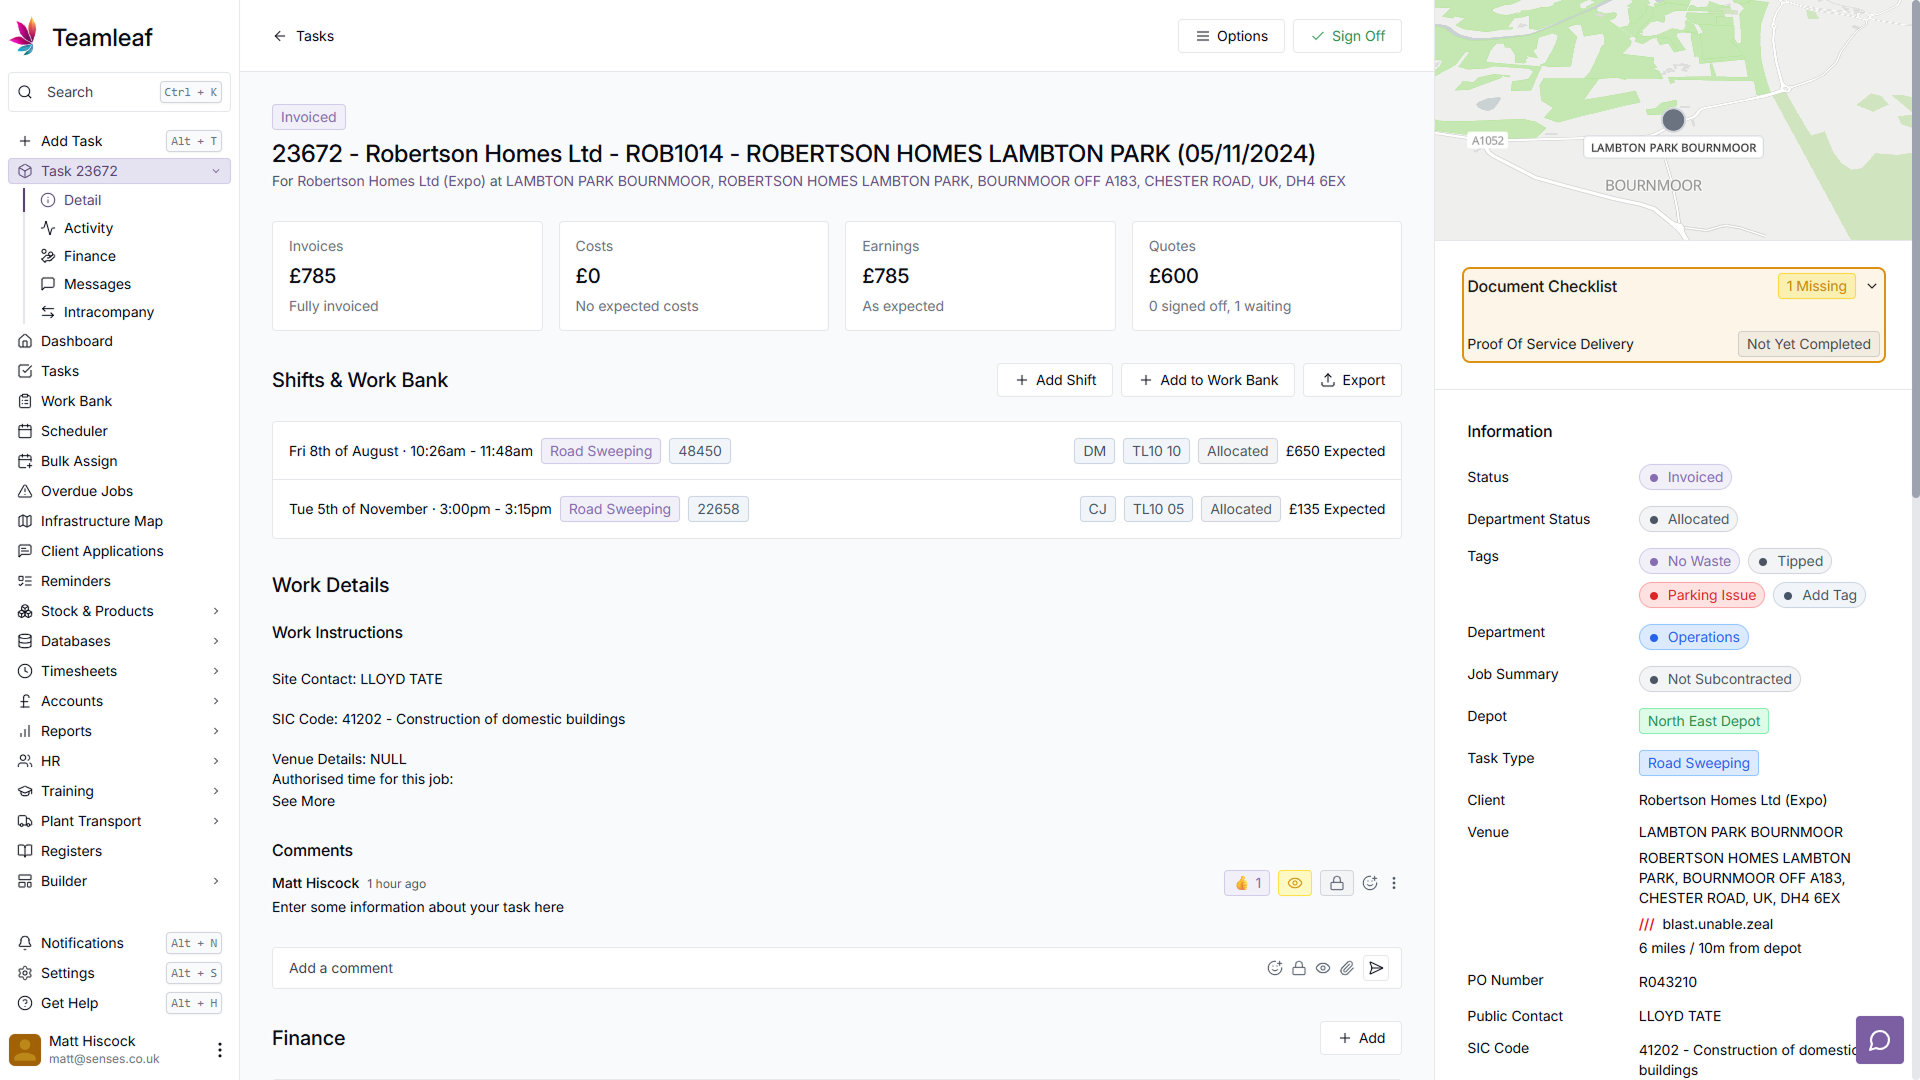This screenshot has width=1920, height=1080.
Task: Click the paperclip attachment icon in comment box
Action: pos(1347,968)
